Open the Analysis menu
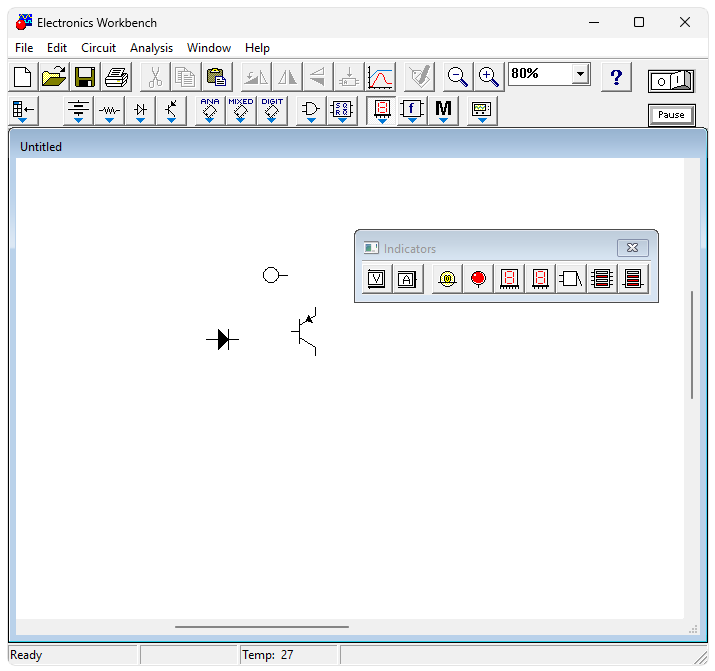Screen dimensions: 715x671 (x=151, y=48)
